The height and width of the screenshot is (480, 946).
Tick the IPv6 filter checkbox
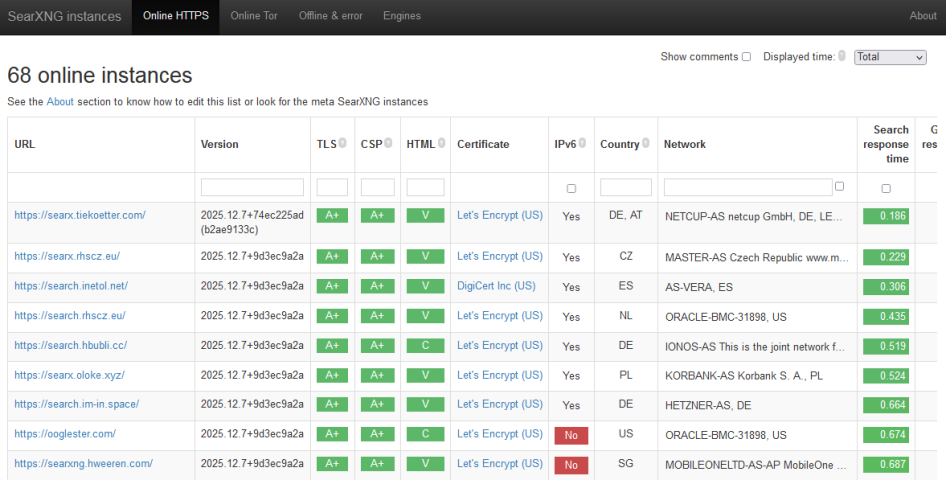pos(571,188)
